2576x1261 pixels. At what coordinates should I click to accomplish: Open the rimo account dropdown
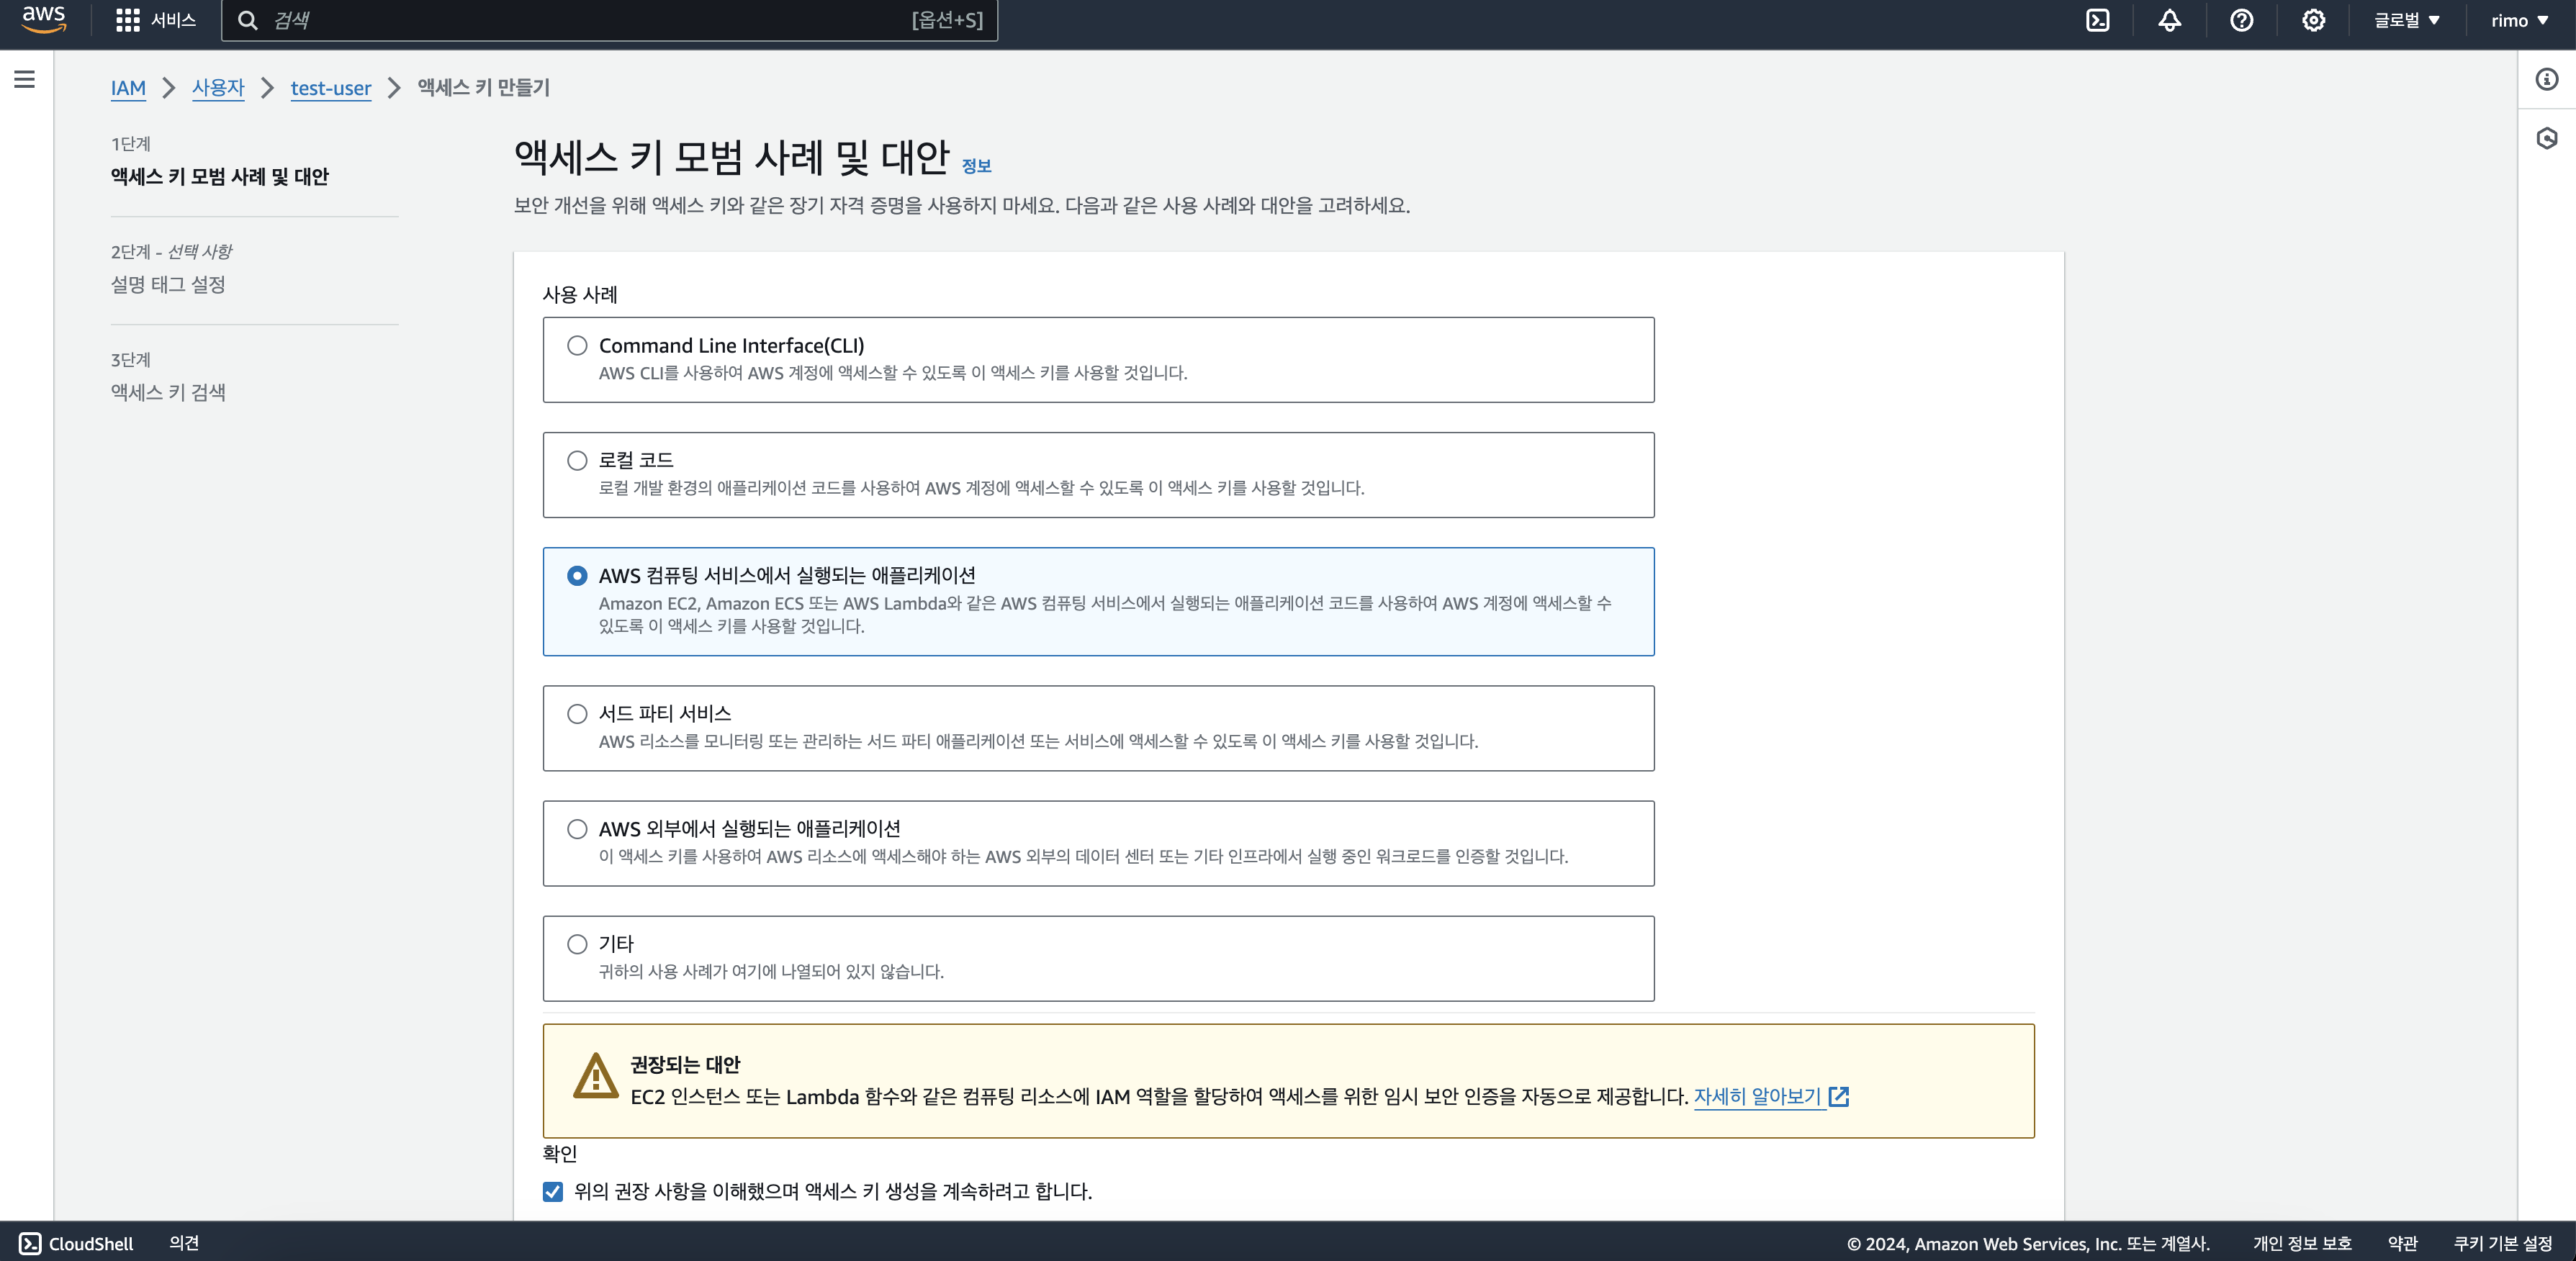[x=2519, y=20]
